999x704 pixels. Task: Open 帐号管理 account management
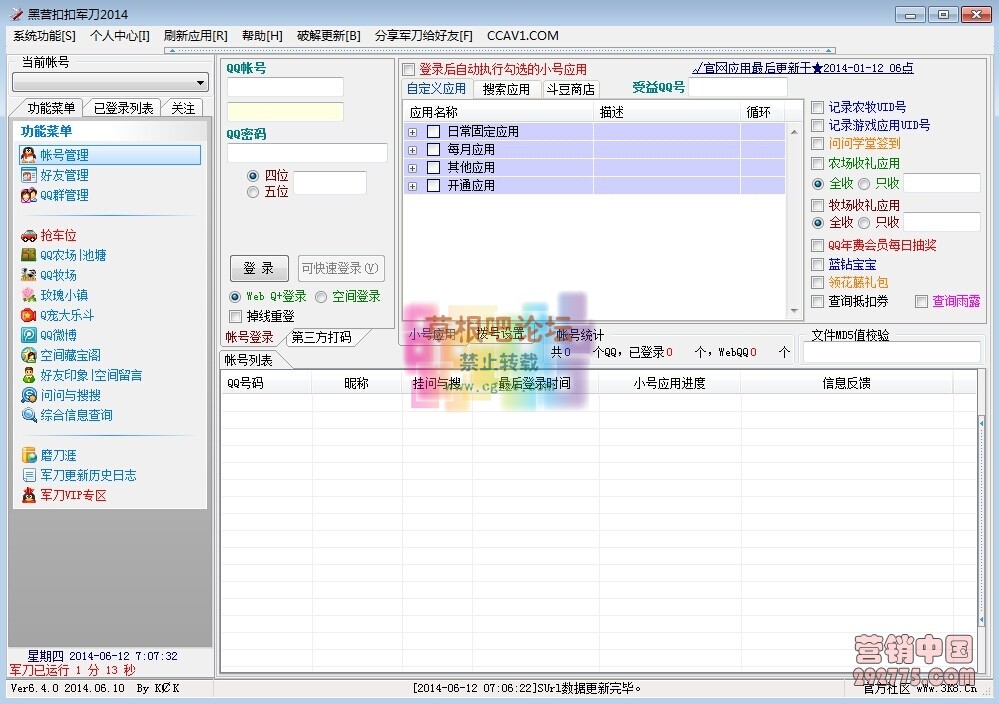tap(62, 153)
